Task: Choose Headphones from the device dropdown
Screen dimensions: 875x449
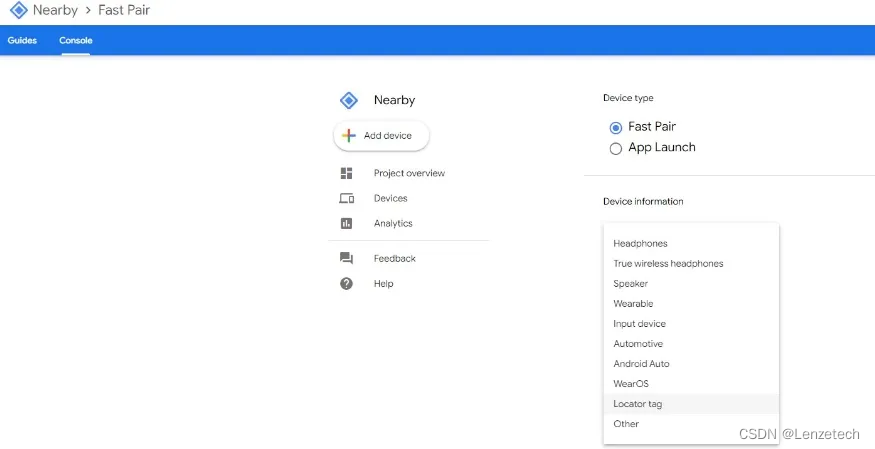Action: click(x=691, y=243)
